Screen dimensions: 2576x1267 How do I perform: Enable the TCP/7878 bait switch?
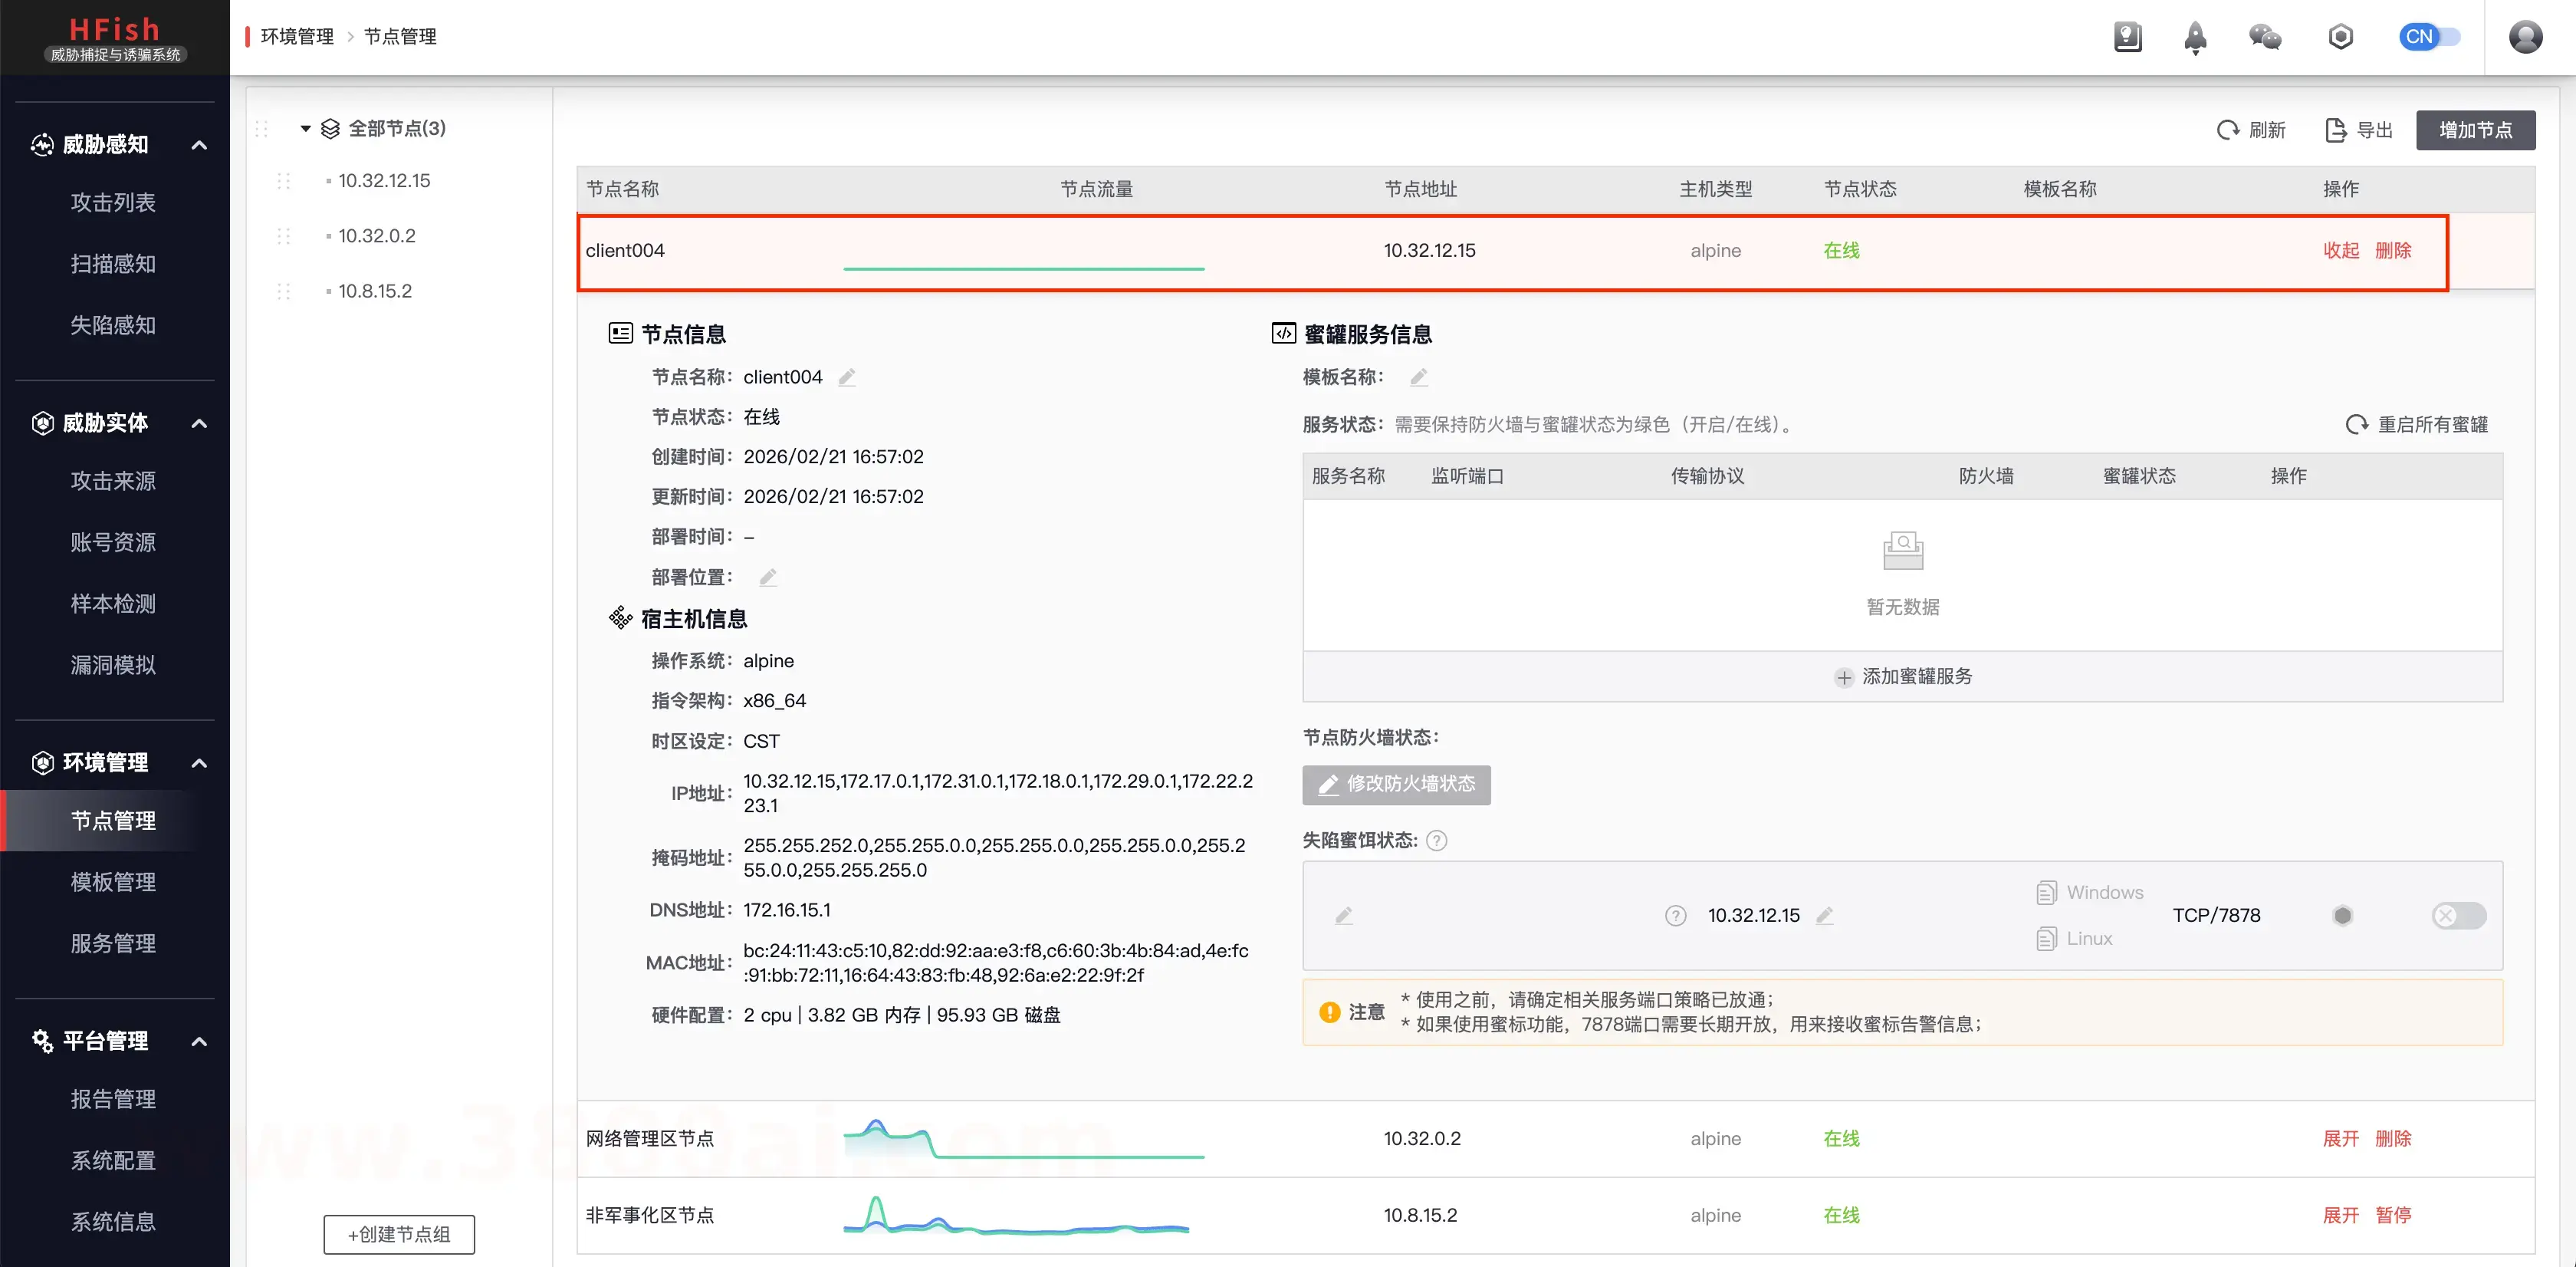click(x=2458, y=915)
